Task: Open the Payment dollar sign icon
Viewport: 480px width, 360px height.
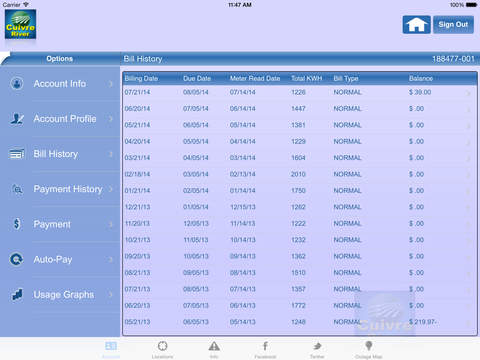Action: coord(17,224)
